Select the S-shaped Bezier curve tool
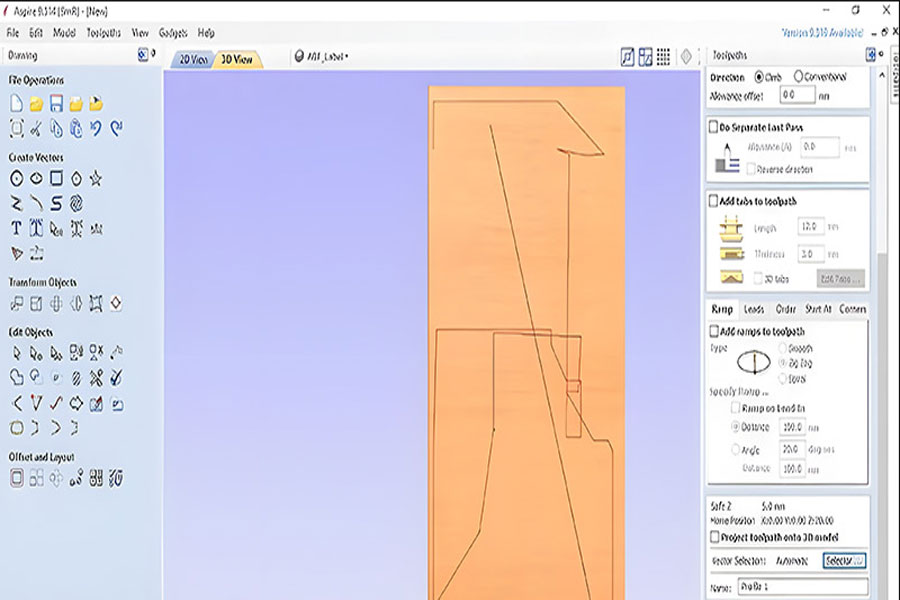 56,203
